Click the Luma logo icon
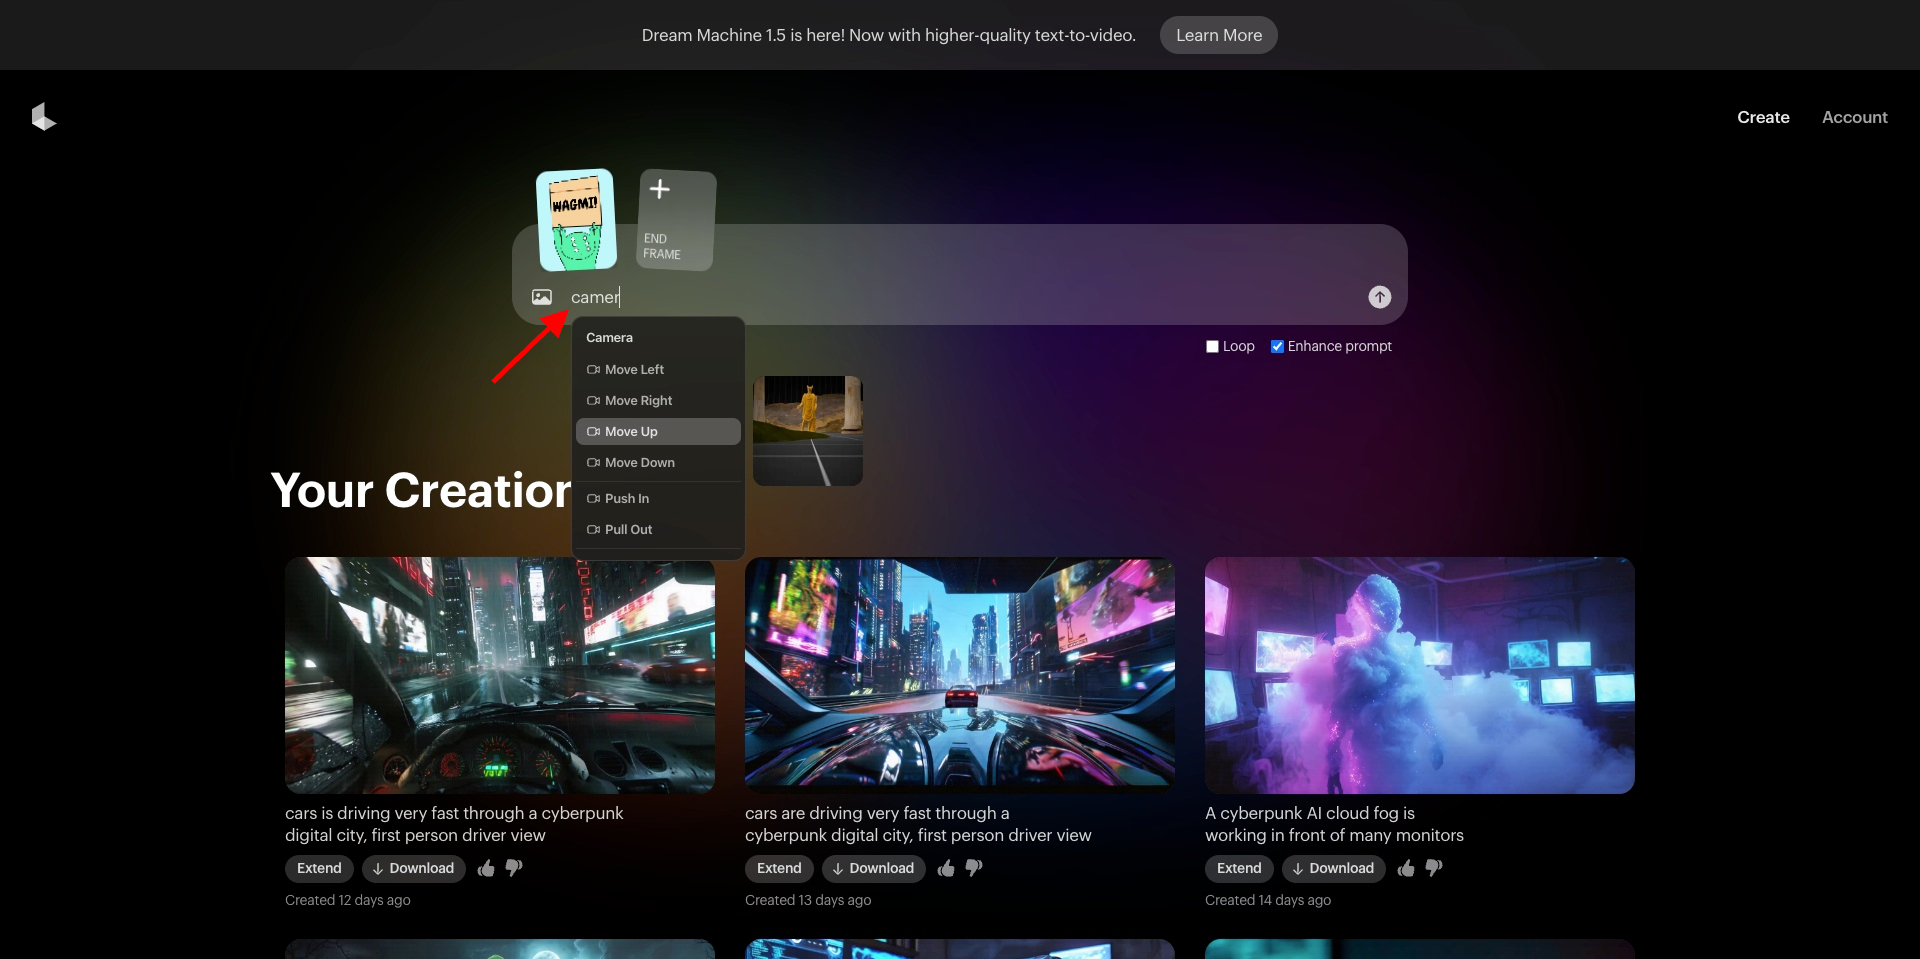This screenshot has width=1920, height=959. click(x=43, y=117)
